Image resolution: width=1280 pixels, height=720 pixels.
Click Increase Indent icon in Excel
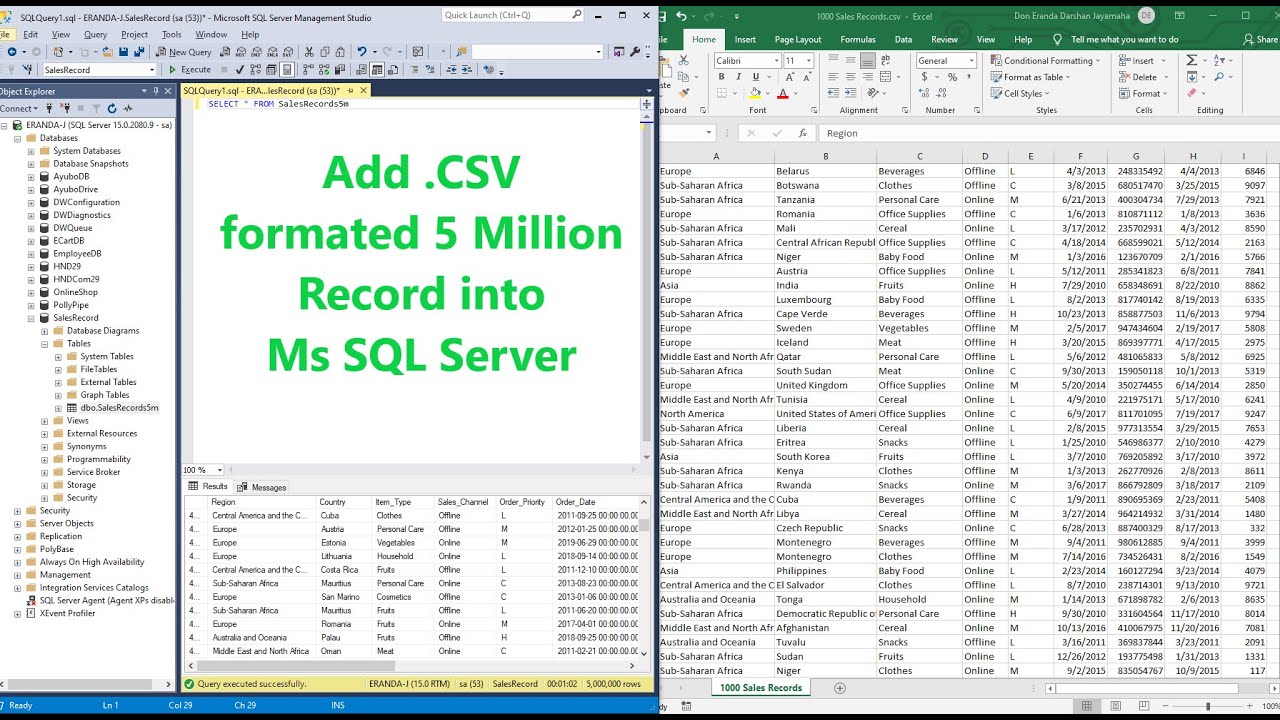(850, 92)
